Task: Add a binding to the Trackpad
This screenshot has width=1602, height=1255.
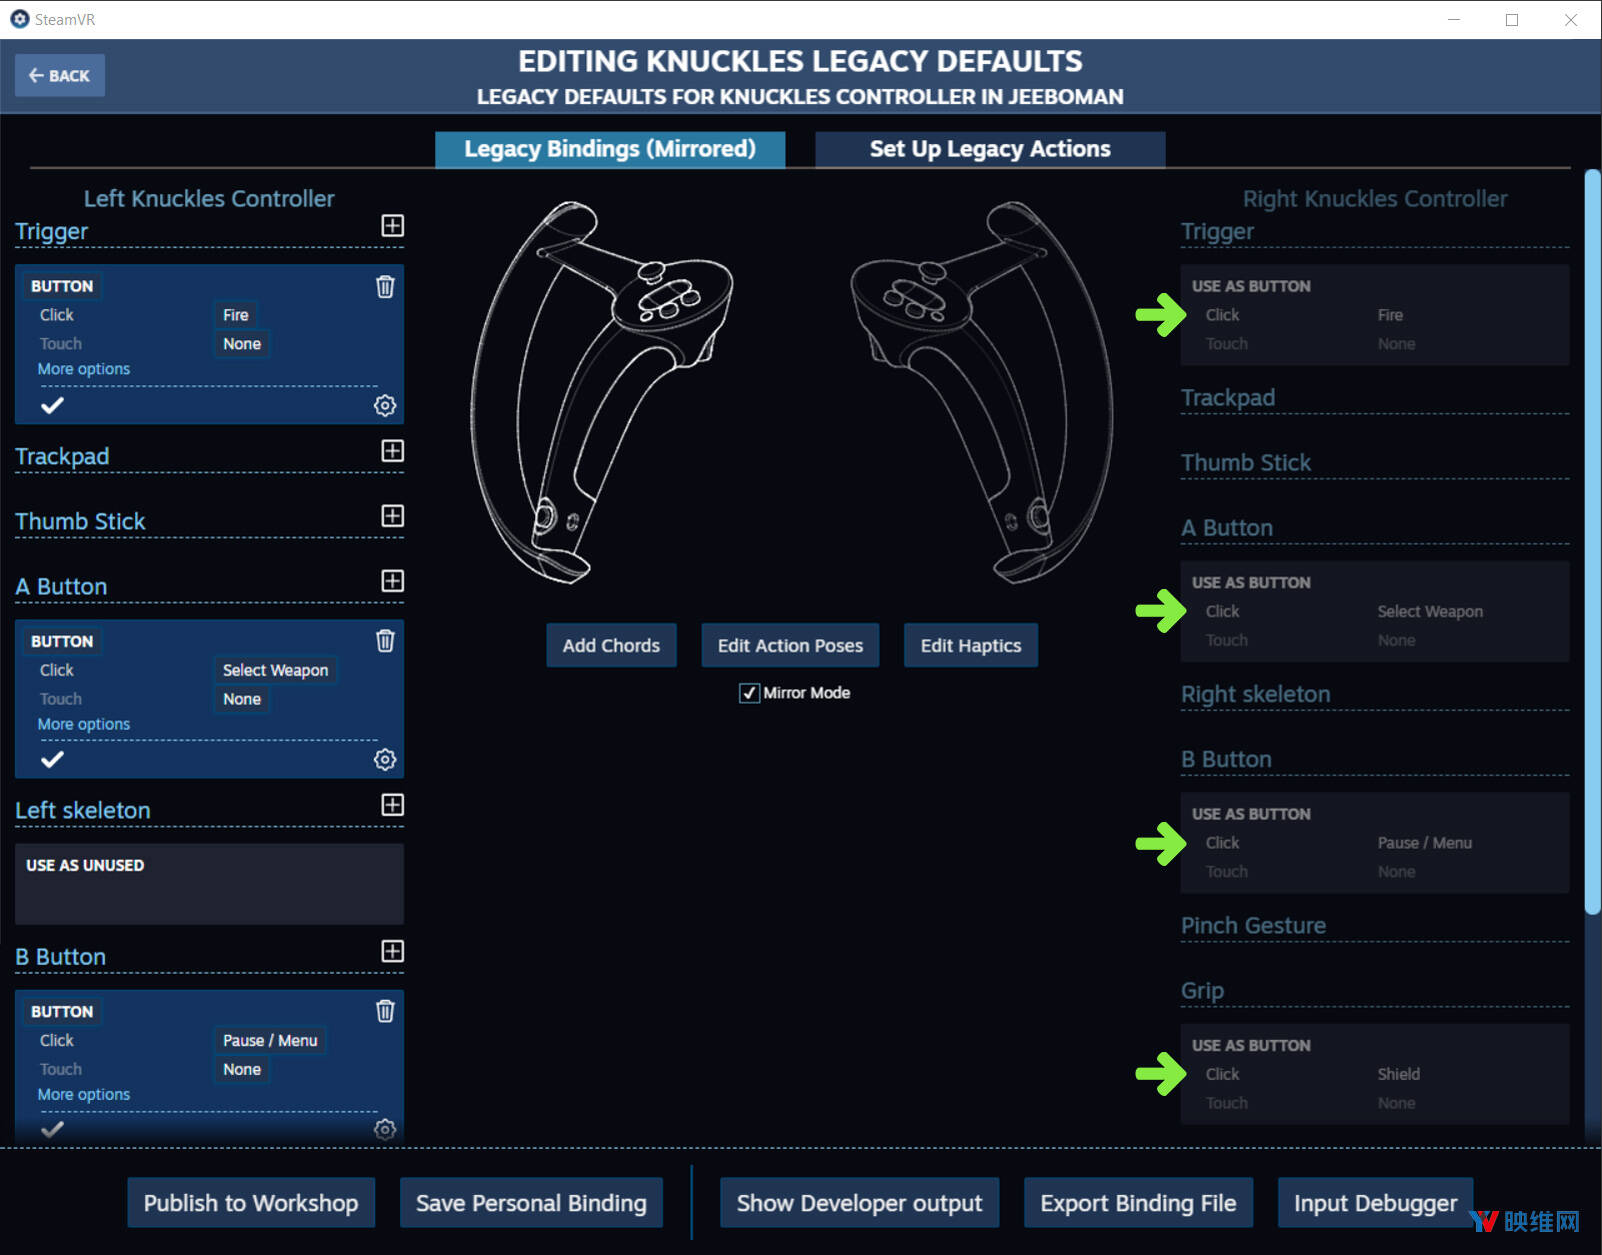Action: click(x=393, y=451)
